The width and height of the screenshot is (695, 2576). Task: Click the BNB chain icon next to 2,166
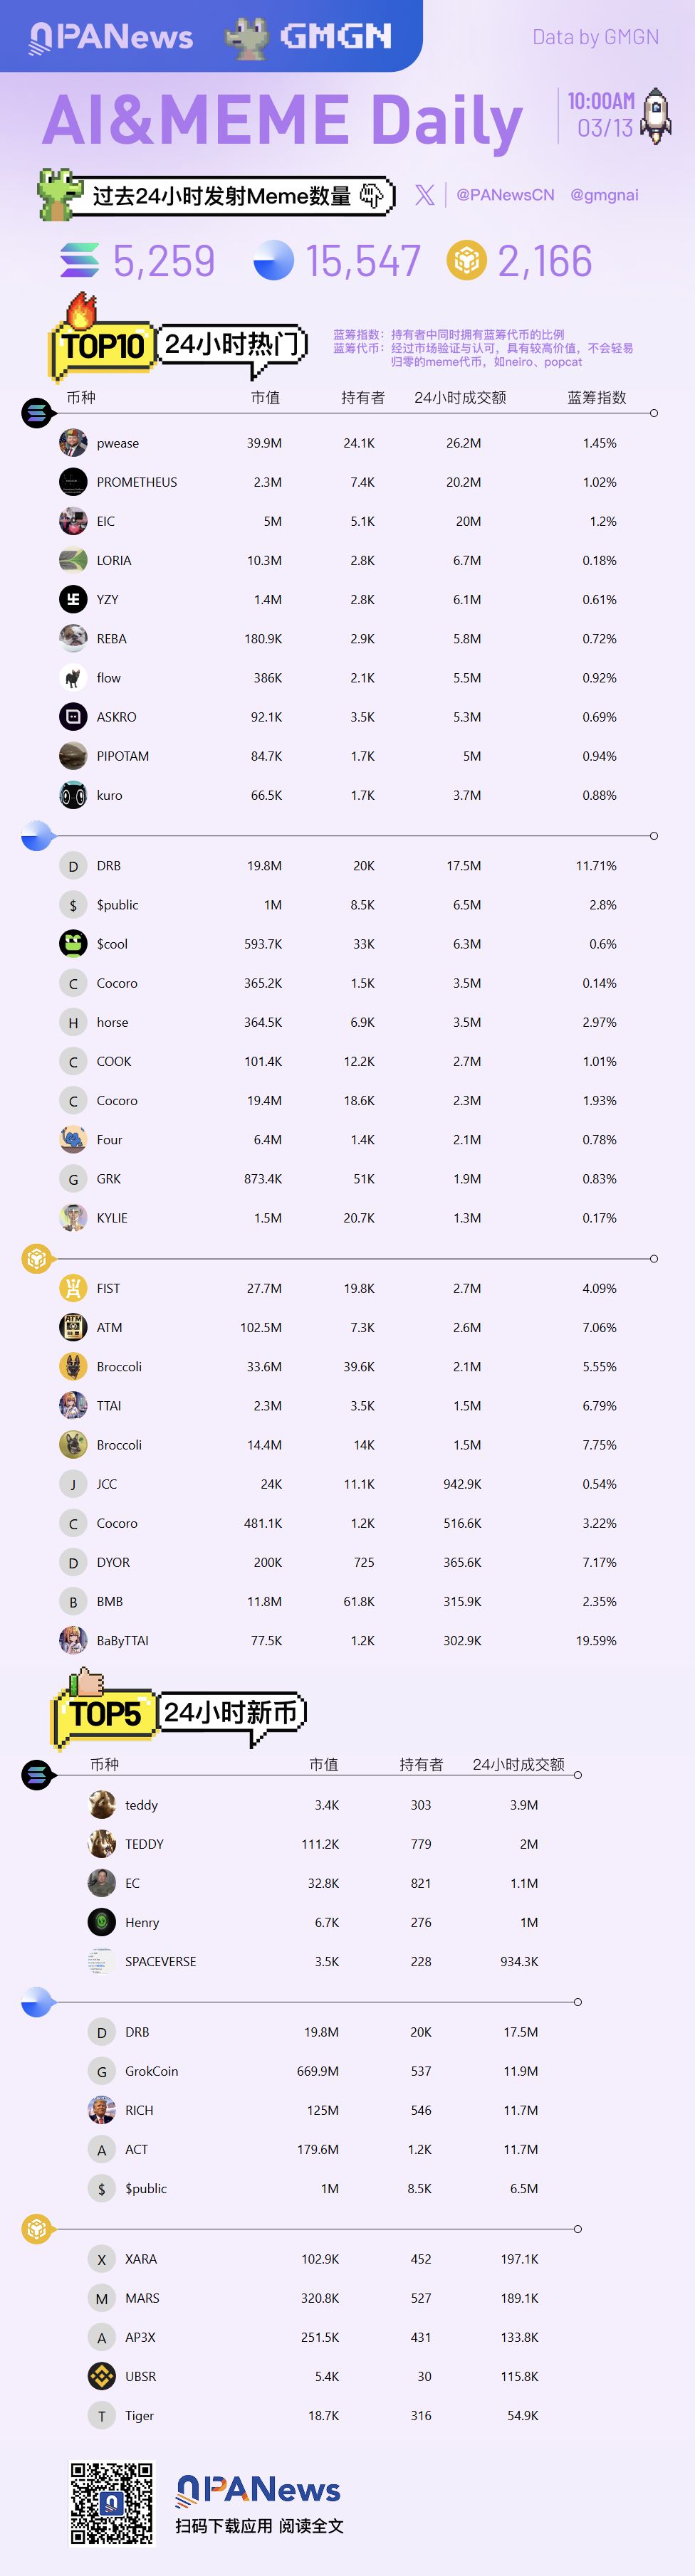pyautogui.click(x=466, y=260)
